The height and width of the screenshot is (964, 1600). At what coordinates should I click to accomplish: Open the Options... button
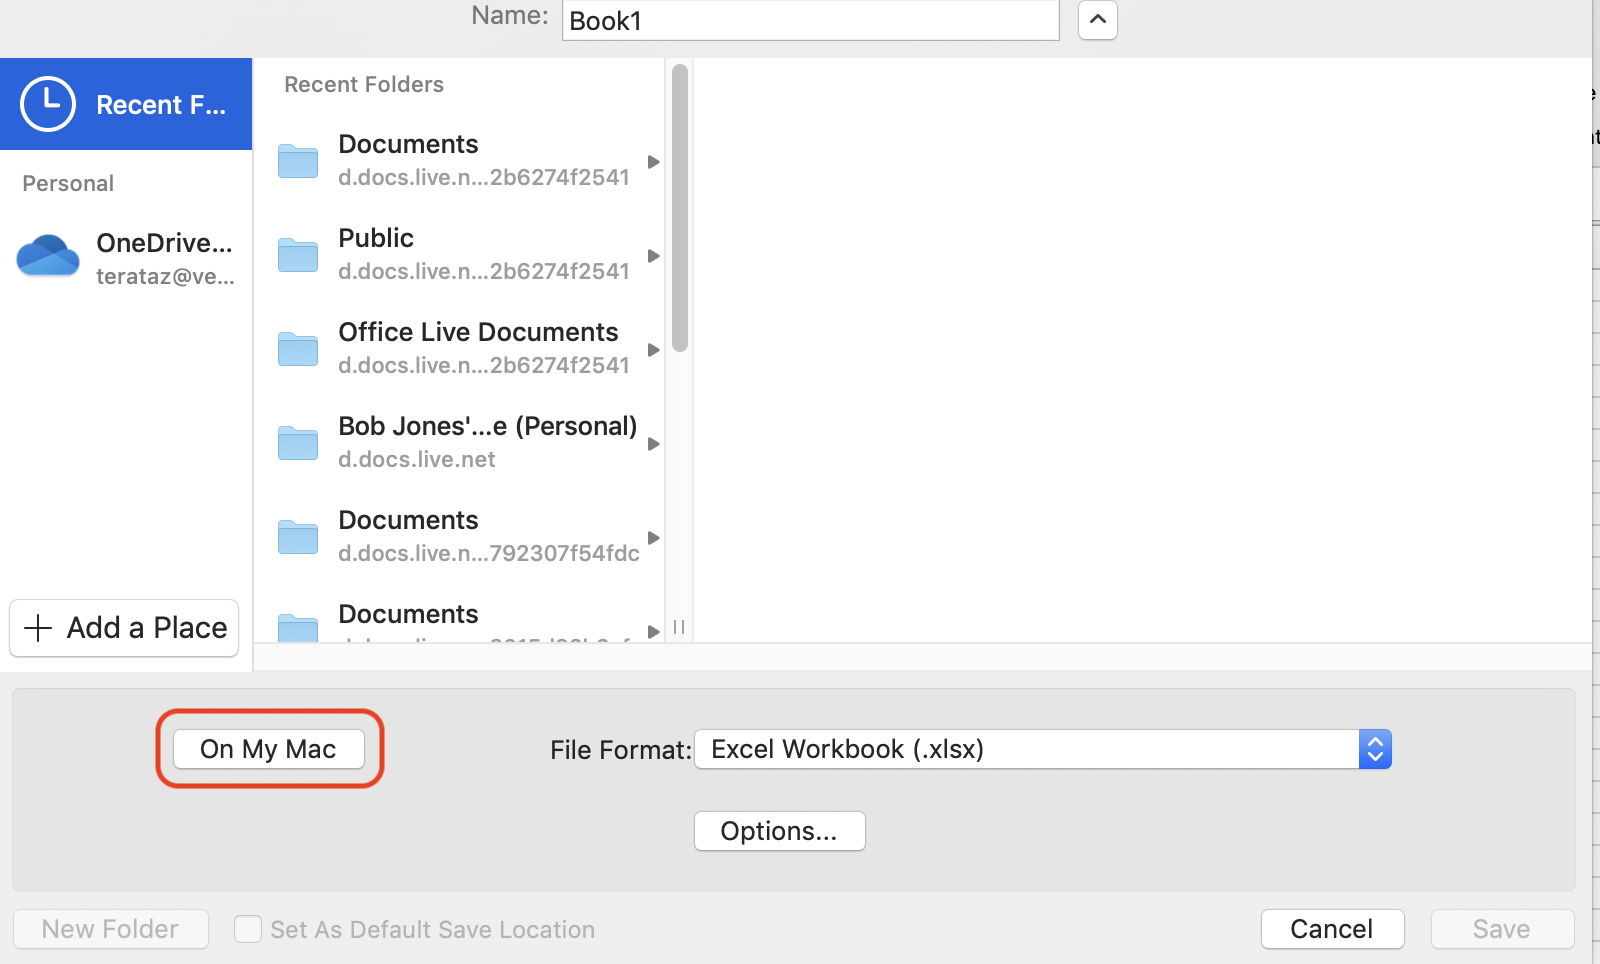tap(779, 831)
